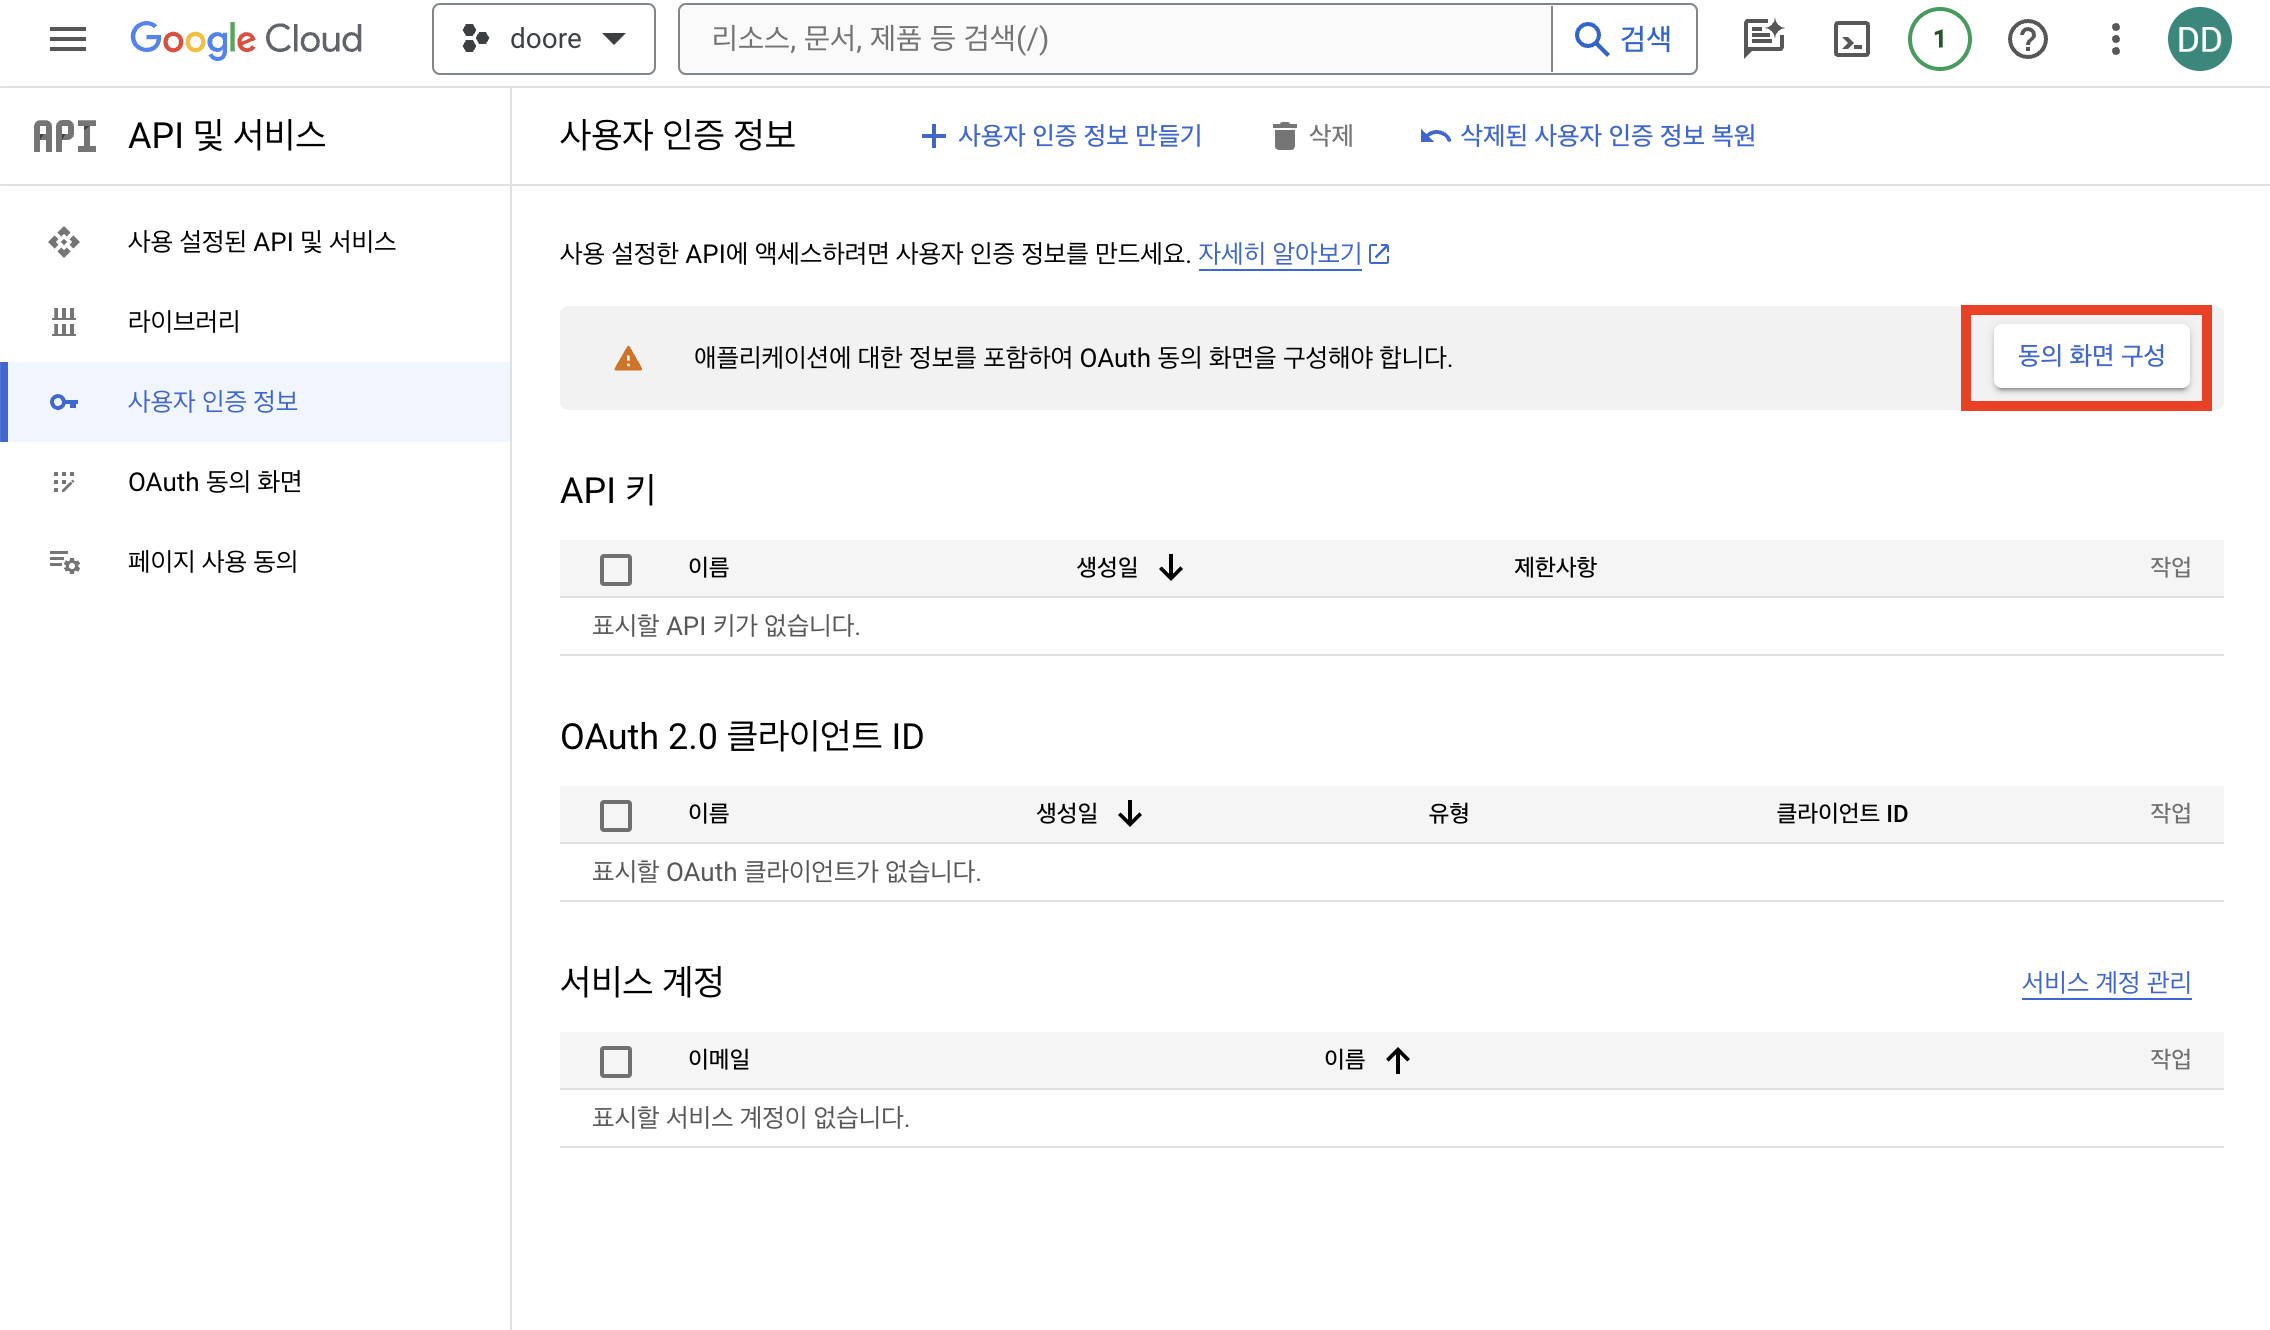The width and height of the screenshot is (2270, 1330).
Task: Tick the 서비스 계정 table header checkbox
Action: [616, 1061]
